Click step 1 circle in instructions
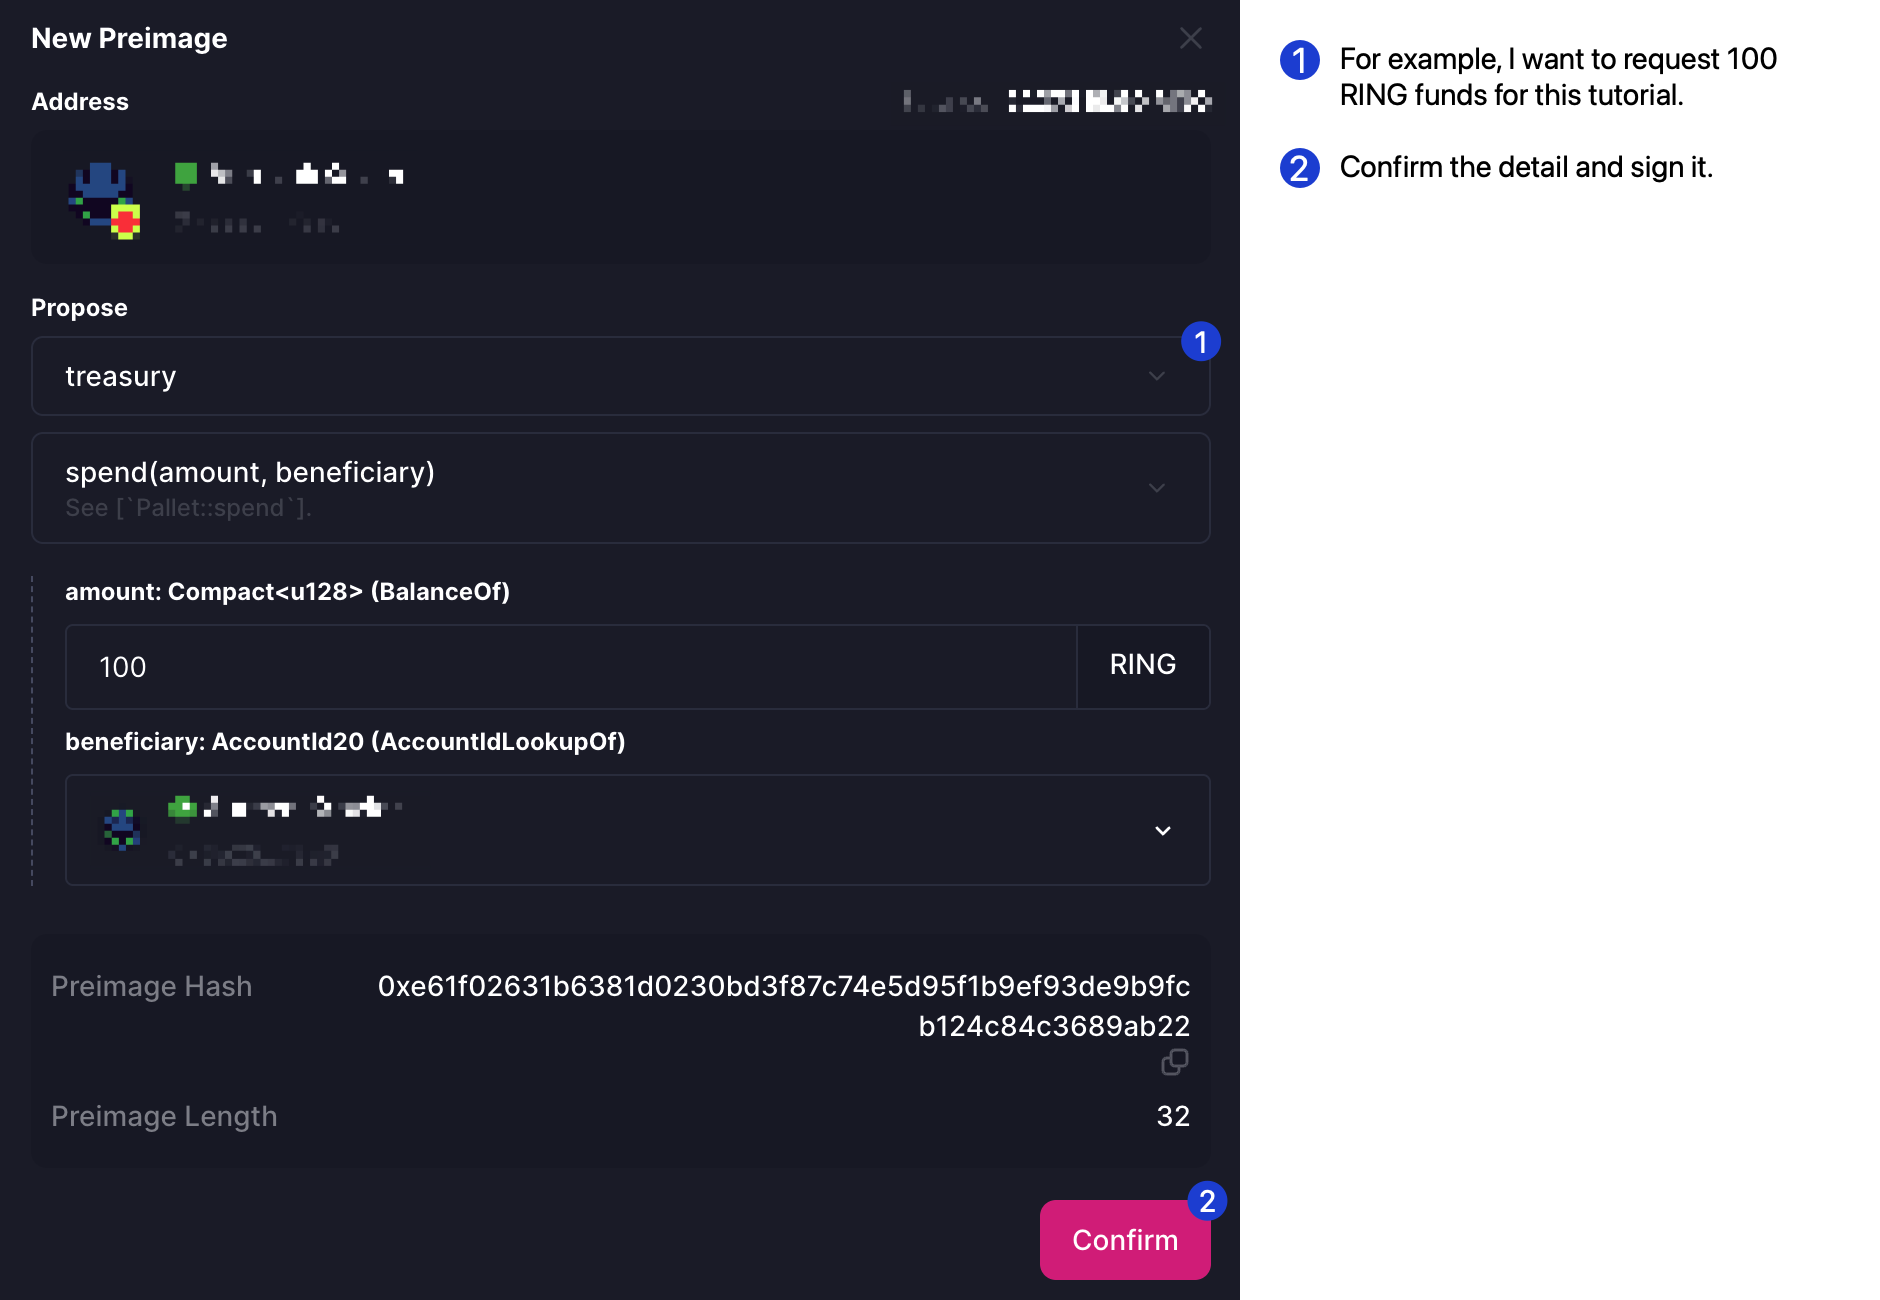This screenshot has width=1880, height=1300. (x=1299, y=60)
